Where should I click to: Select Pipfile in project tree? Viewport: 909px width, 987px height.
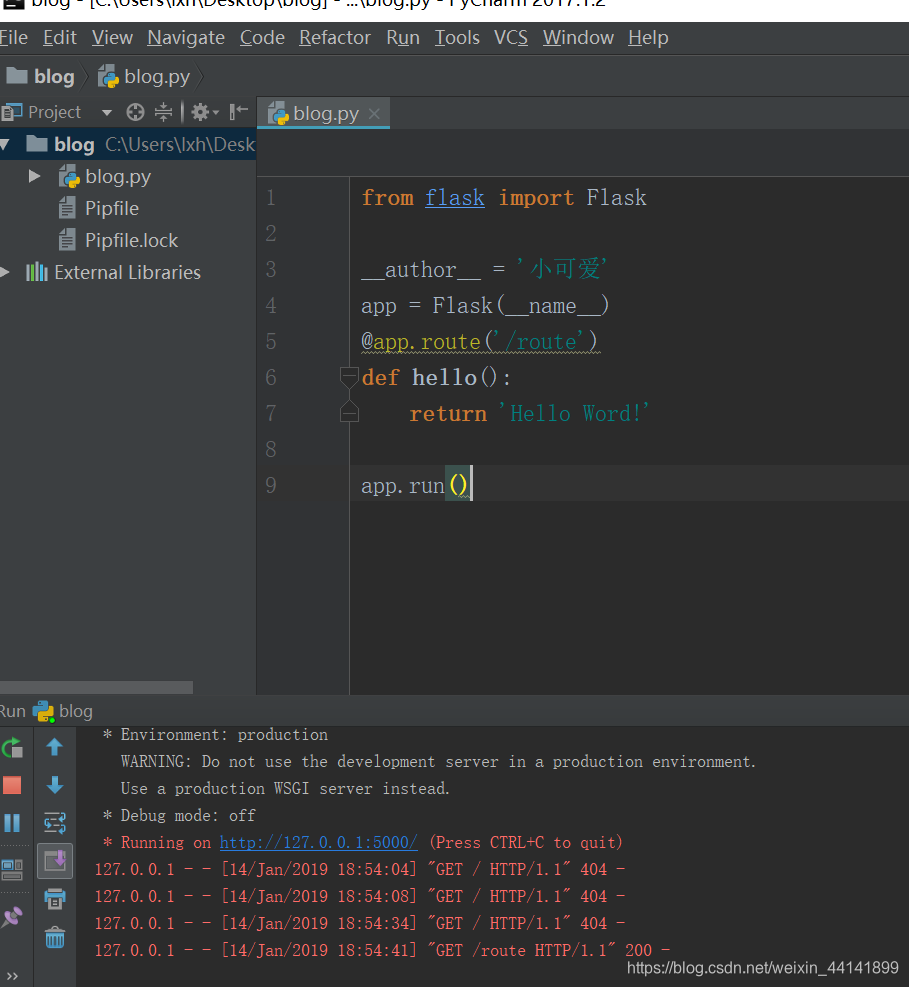(111, 208)
